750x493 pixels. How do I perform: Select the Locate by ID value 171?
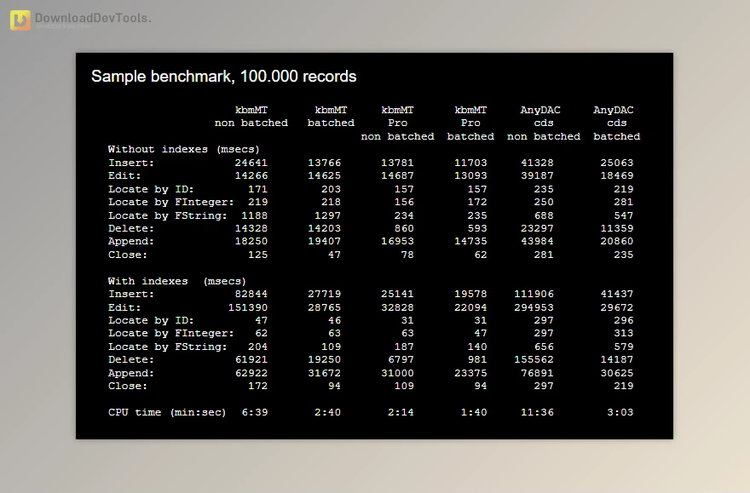pyautogui.click(x=258, y=189)
